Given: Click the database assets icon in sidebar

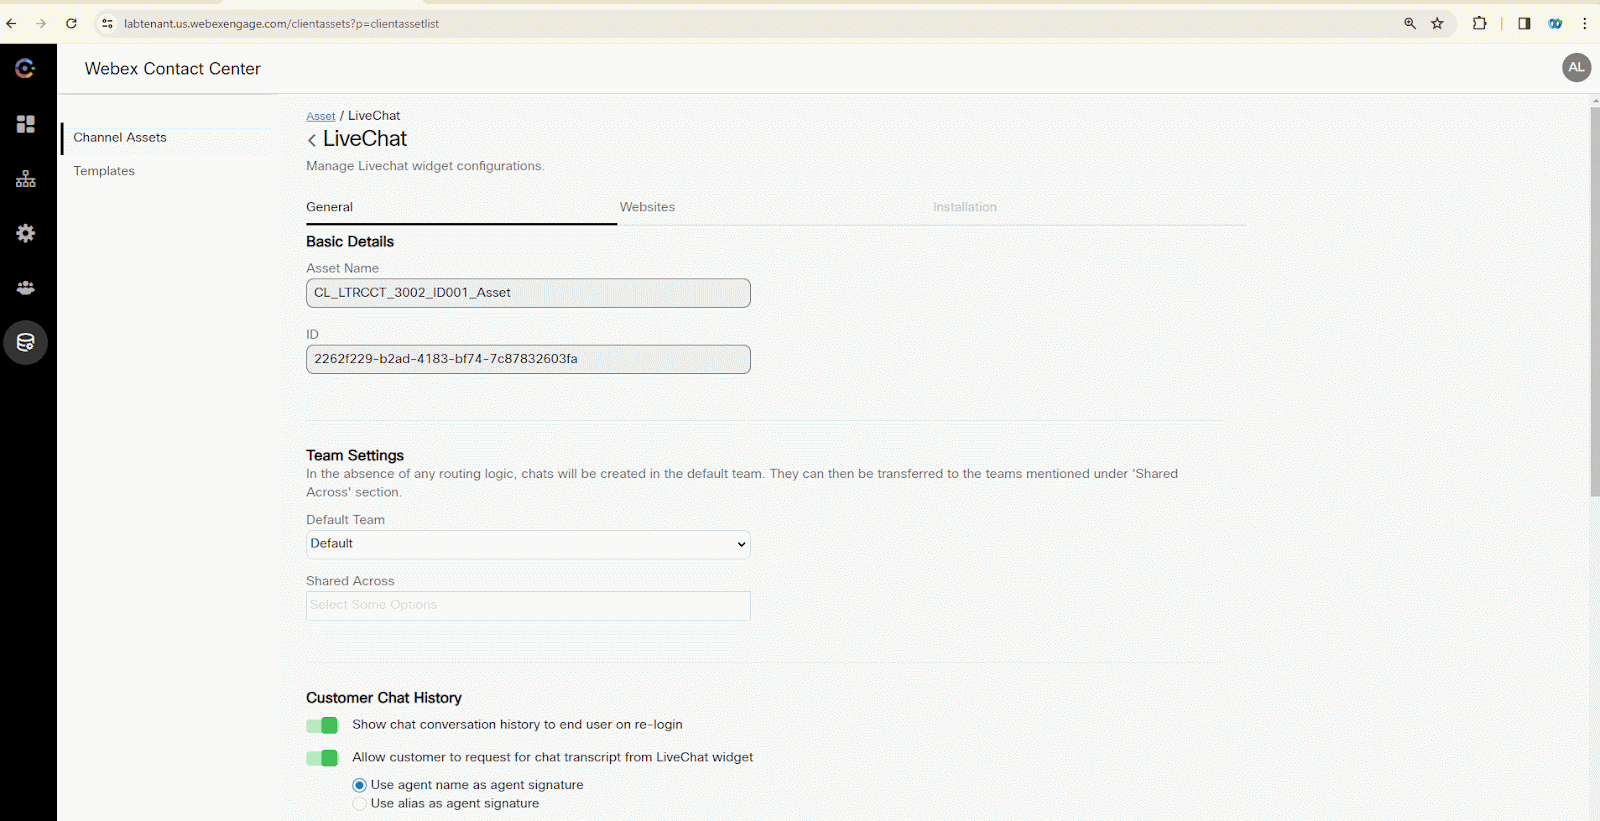Looking at the screenshot, I should [26, 343].
